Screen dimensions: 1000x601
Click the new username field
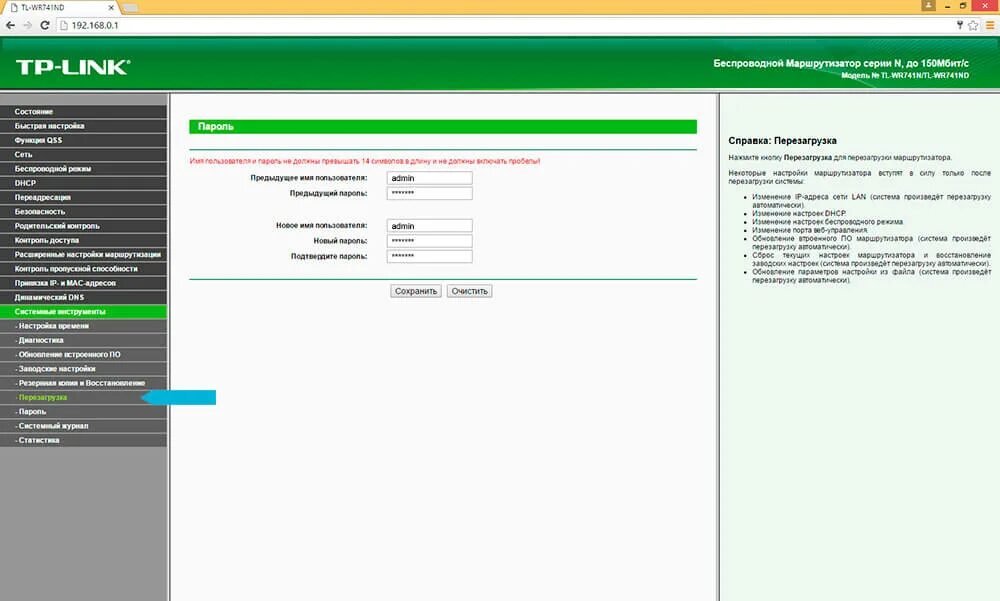429,226
